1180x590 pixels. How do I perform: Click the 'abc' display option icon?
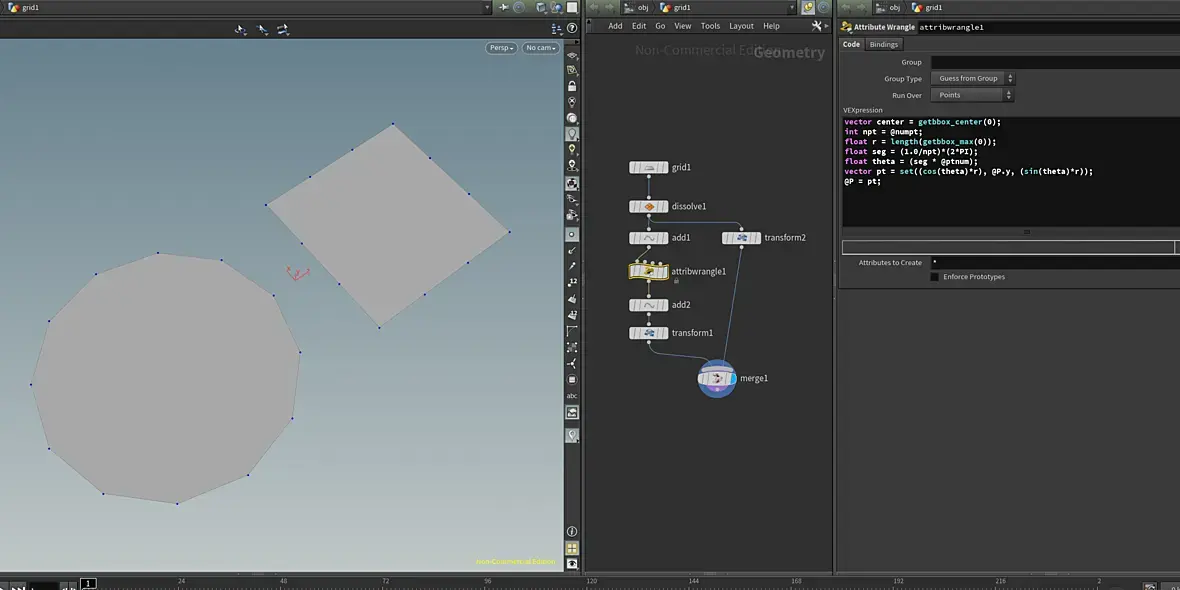coord(572,395)
